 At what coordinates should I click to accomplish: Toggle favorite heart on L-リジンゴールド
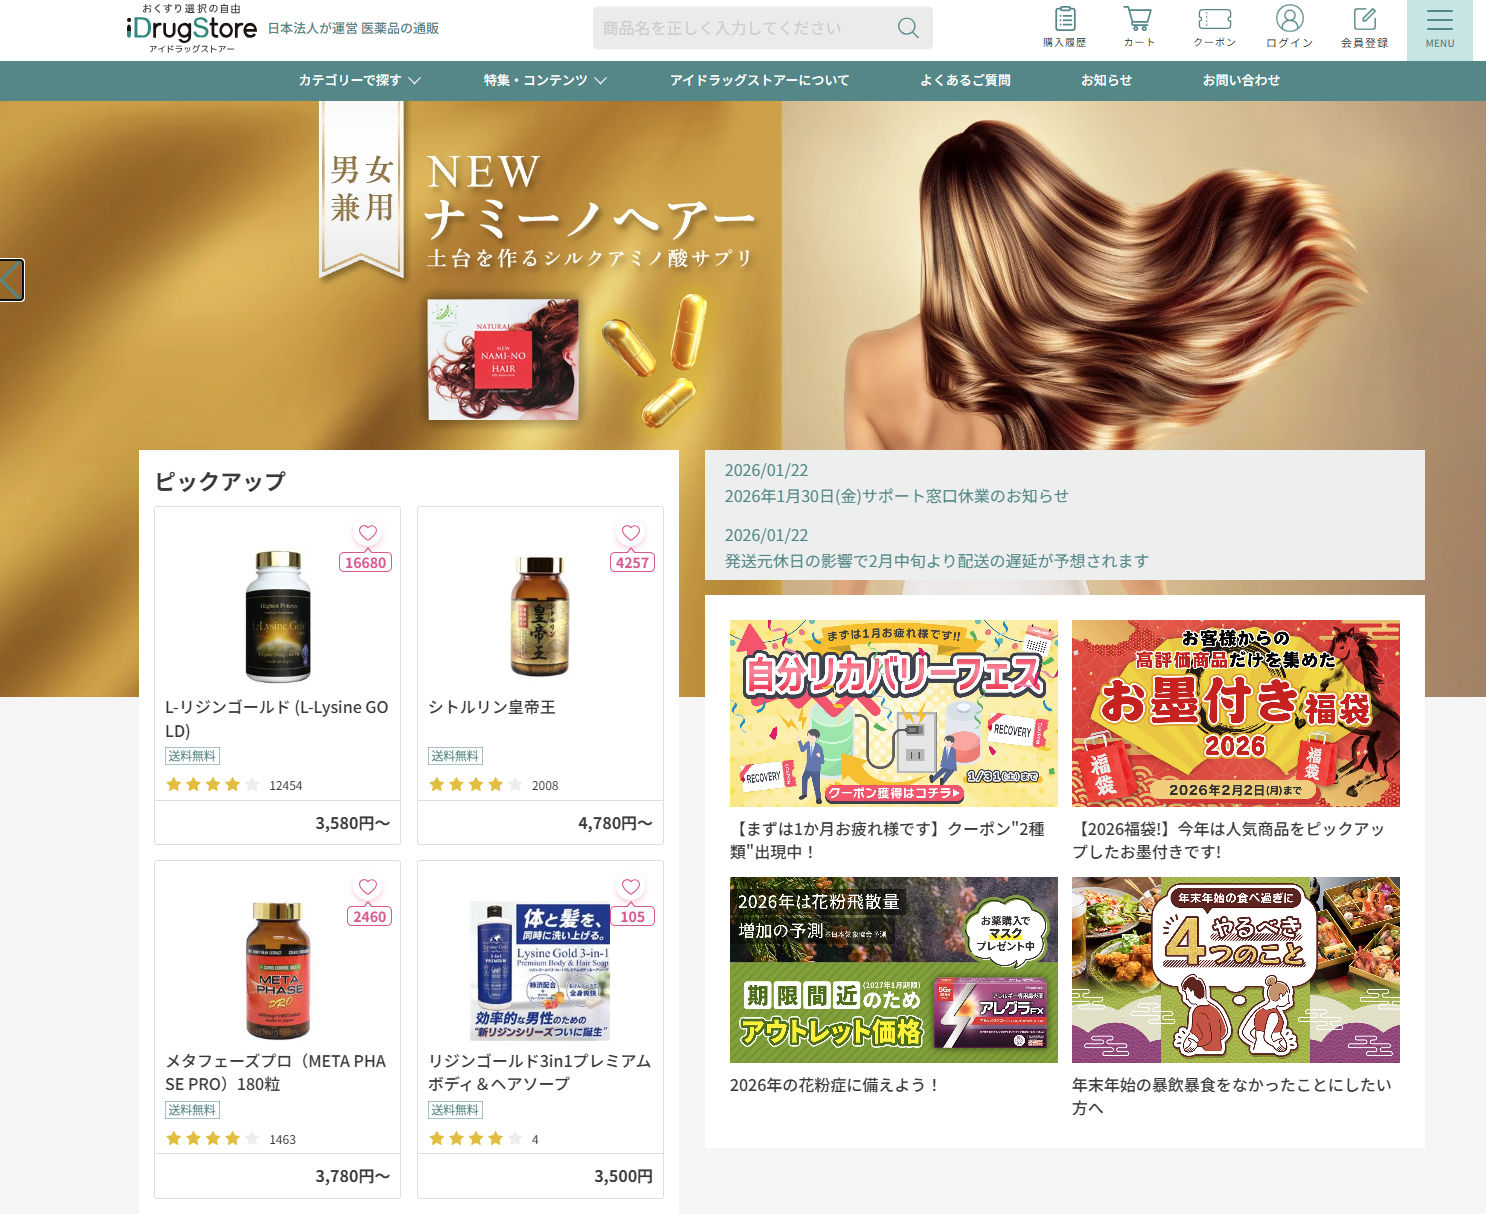click(368, 533)
